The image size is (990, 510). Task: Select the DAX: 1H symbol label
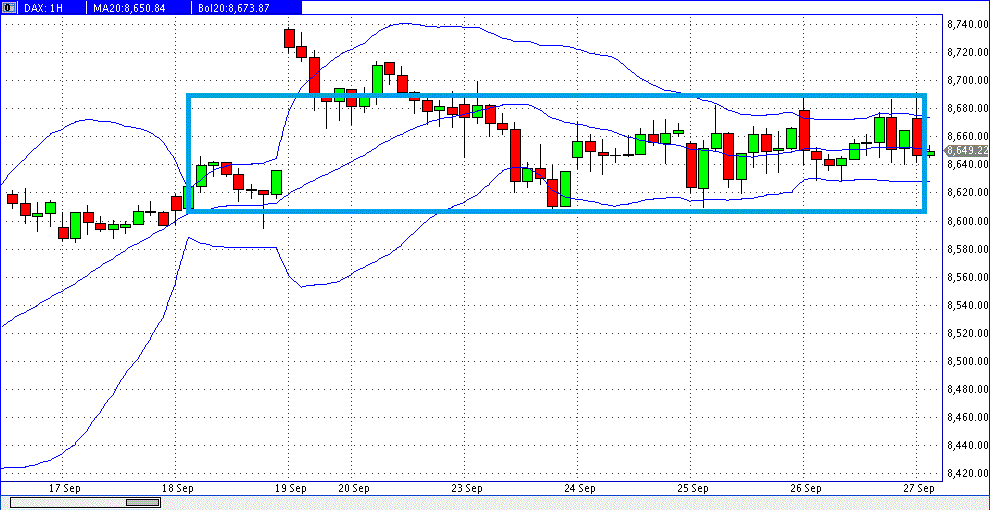44,8
